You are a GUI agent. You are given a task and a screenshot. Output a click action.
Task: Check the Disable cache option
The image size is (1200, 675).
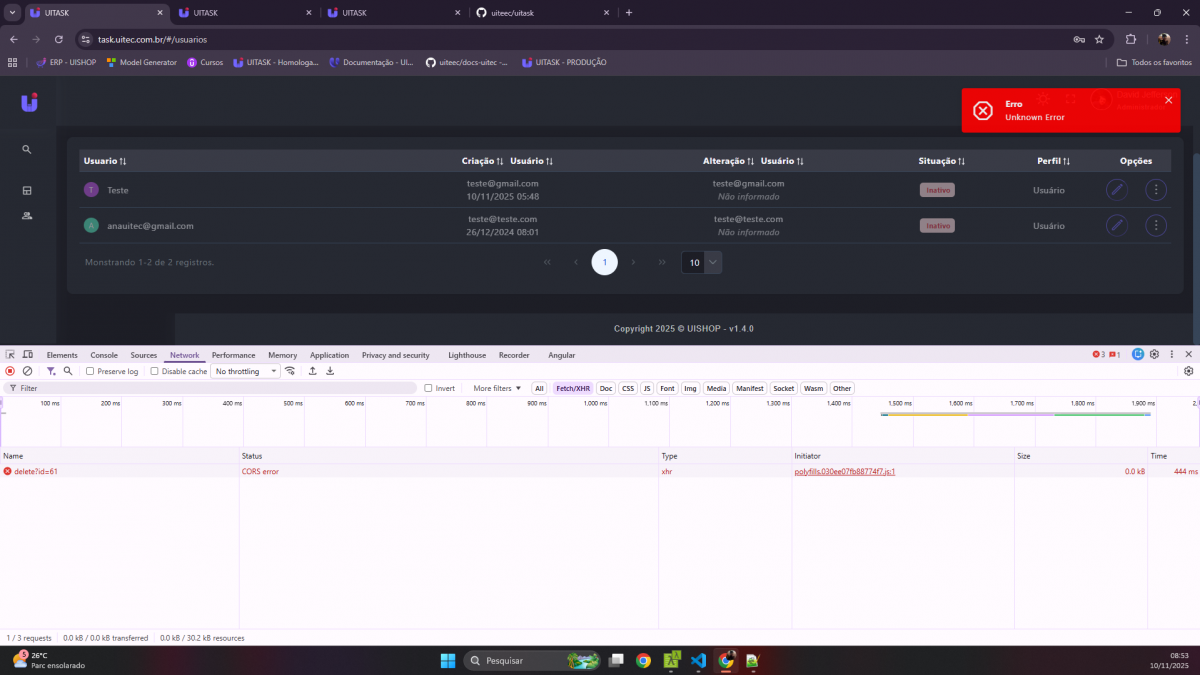(x=155, y=371)
